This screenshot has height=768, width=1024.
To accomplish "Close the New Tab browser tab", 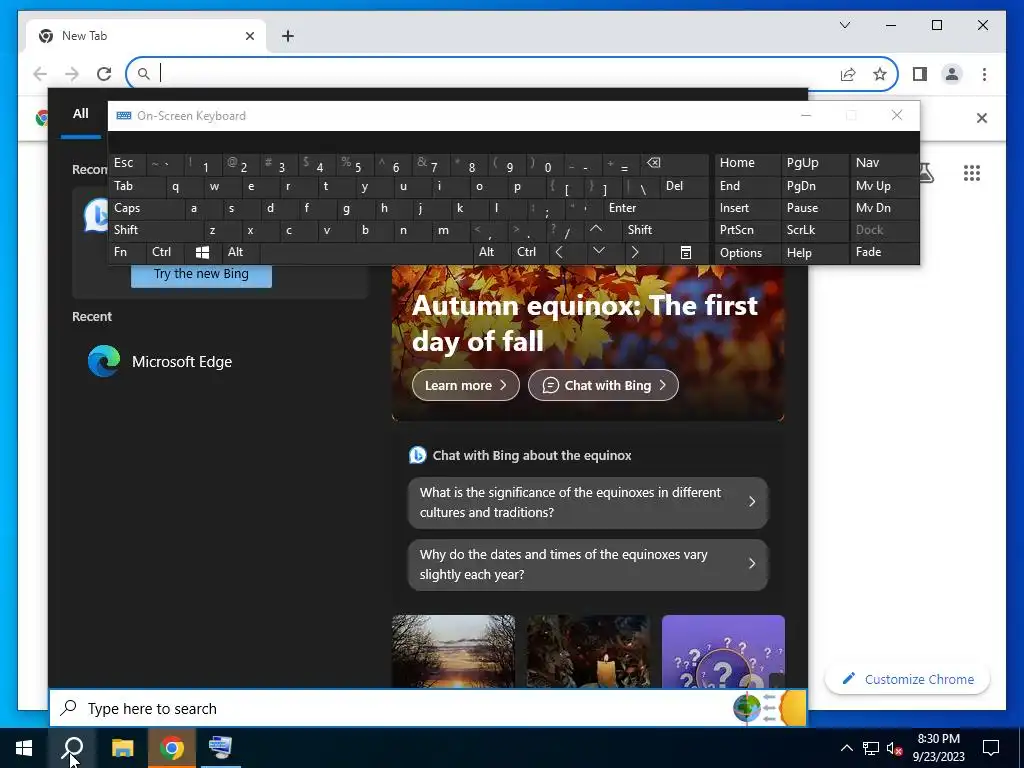I will click(249, 36).
